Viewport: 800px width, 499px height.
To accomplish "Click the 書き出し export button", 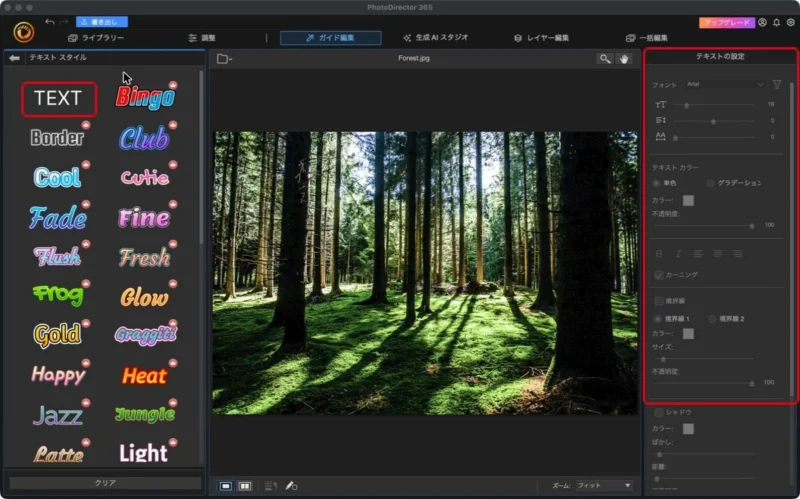I will [102, 22].
